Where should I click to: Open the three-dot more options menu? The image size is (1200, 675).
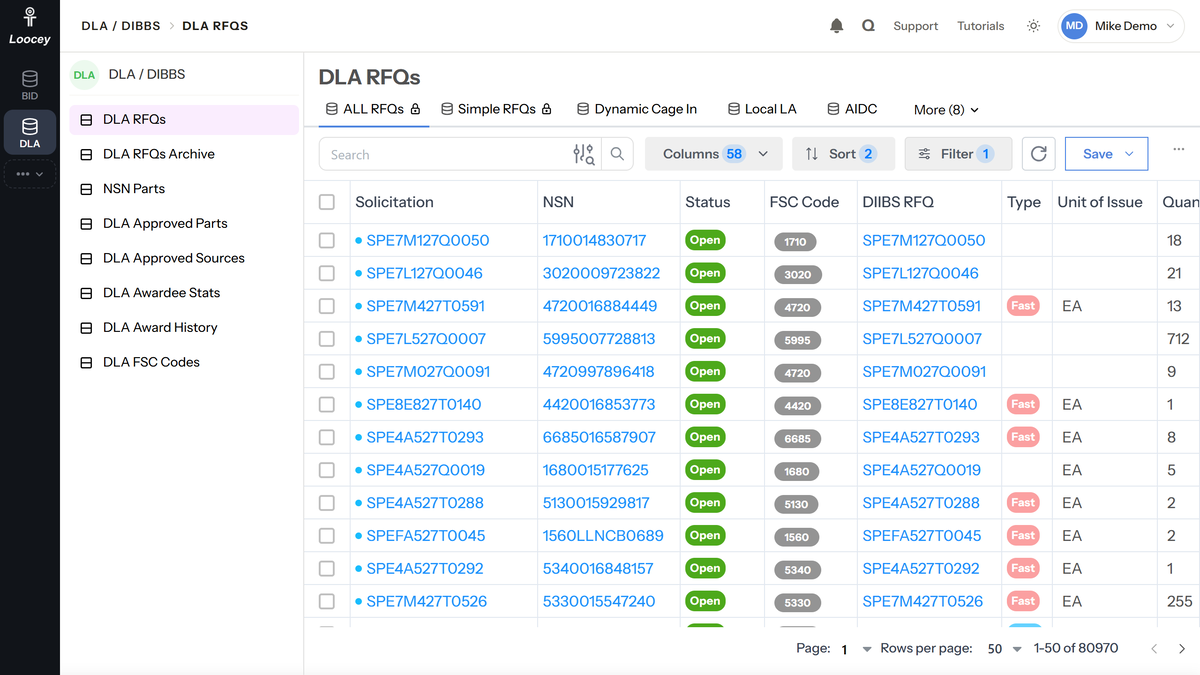[1179, 150]
